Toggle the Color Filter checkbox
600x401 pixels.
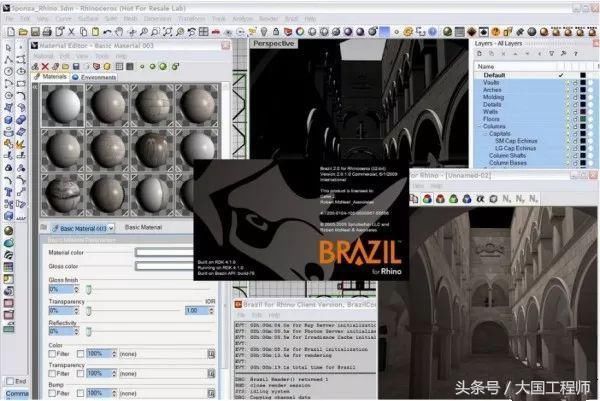53,353
